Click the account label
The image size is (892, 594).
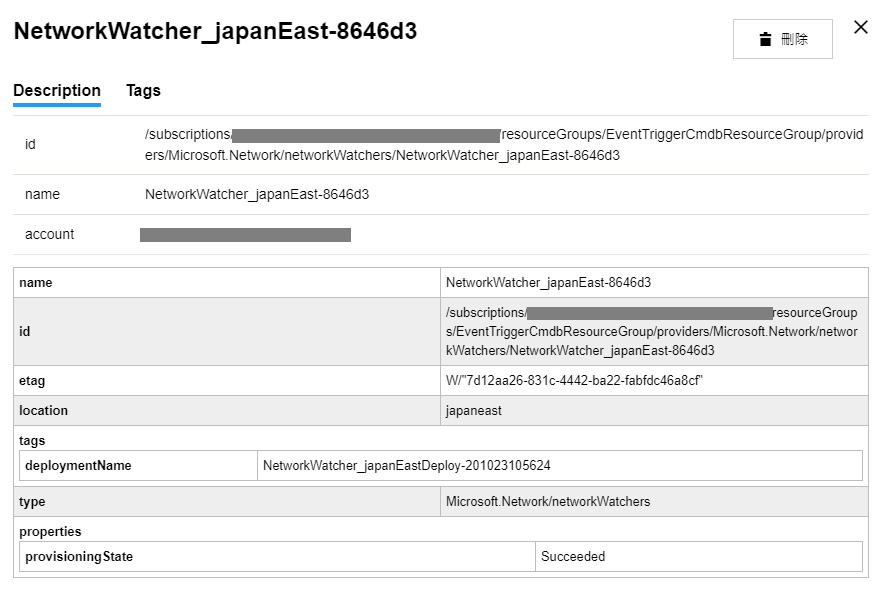(49, 234)
